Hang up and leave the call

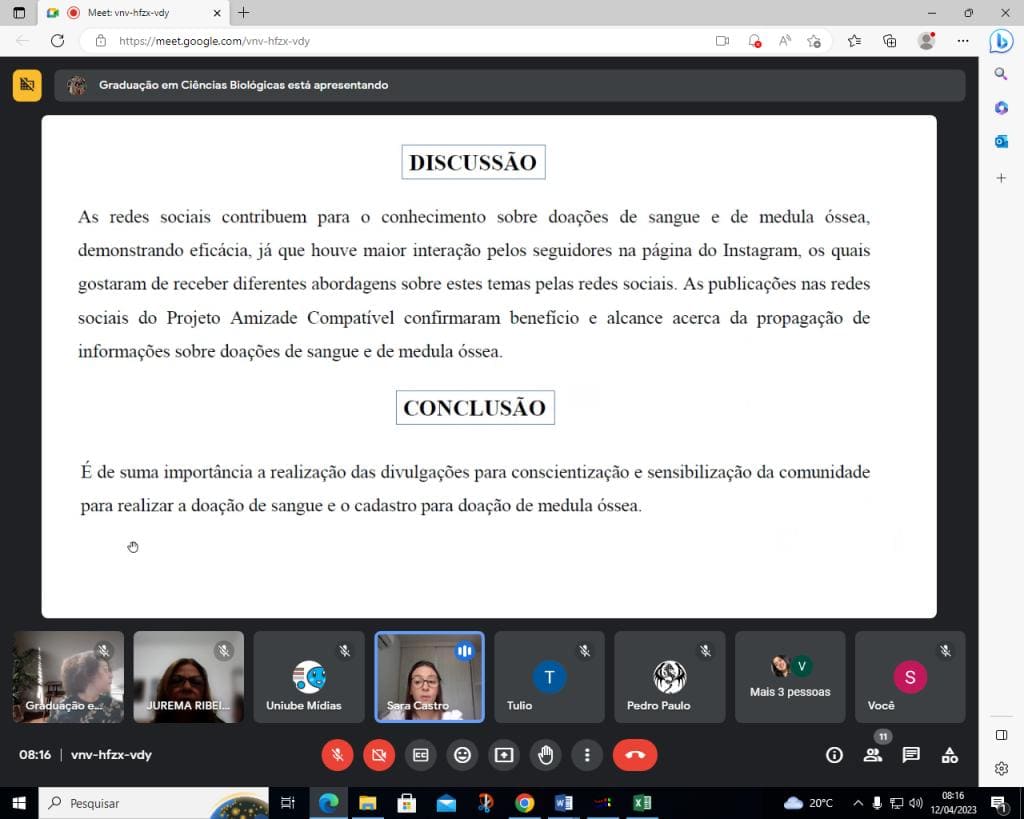coord(635,755)
